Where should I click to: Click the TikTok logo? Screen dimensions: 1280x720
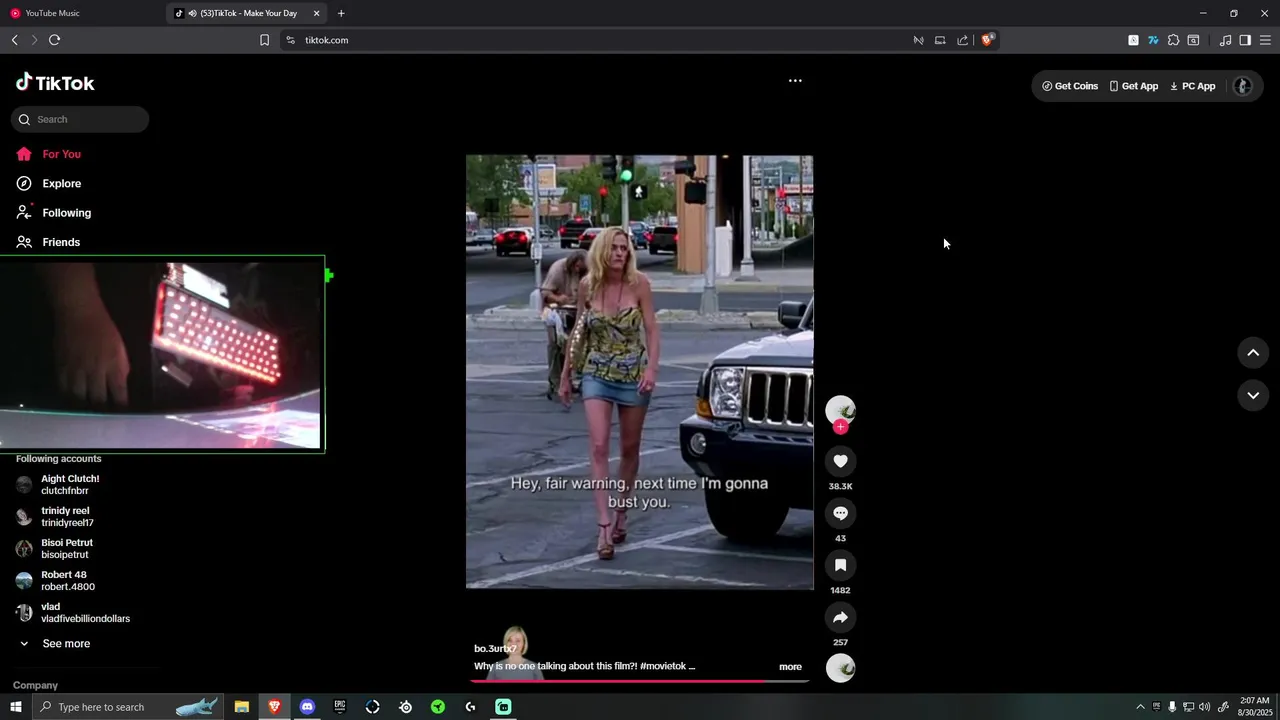coord(55,83)
